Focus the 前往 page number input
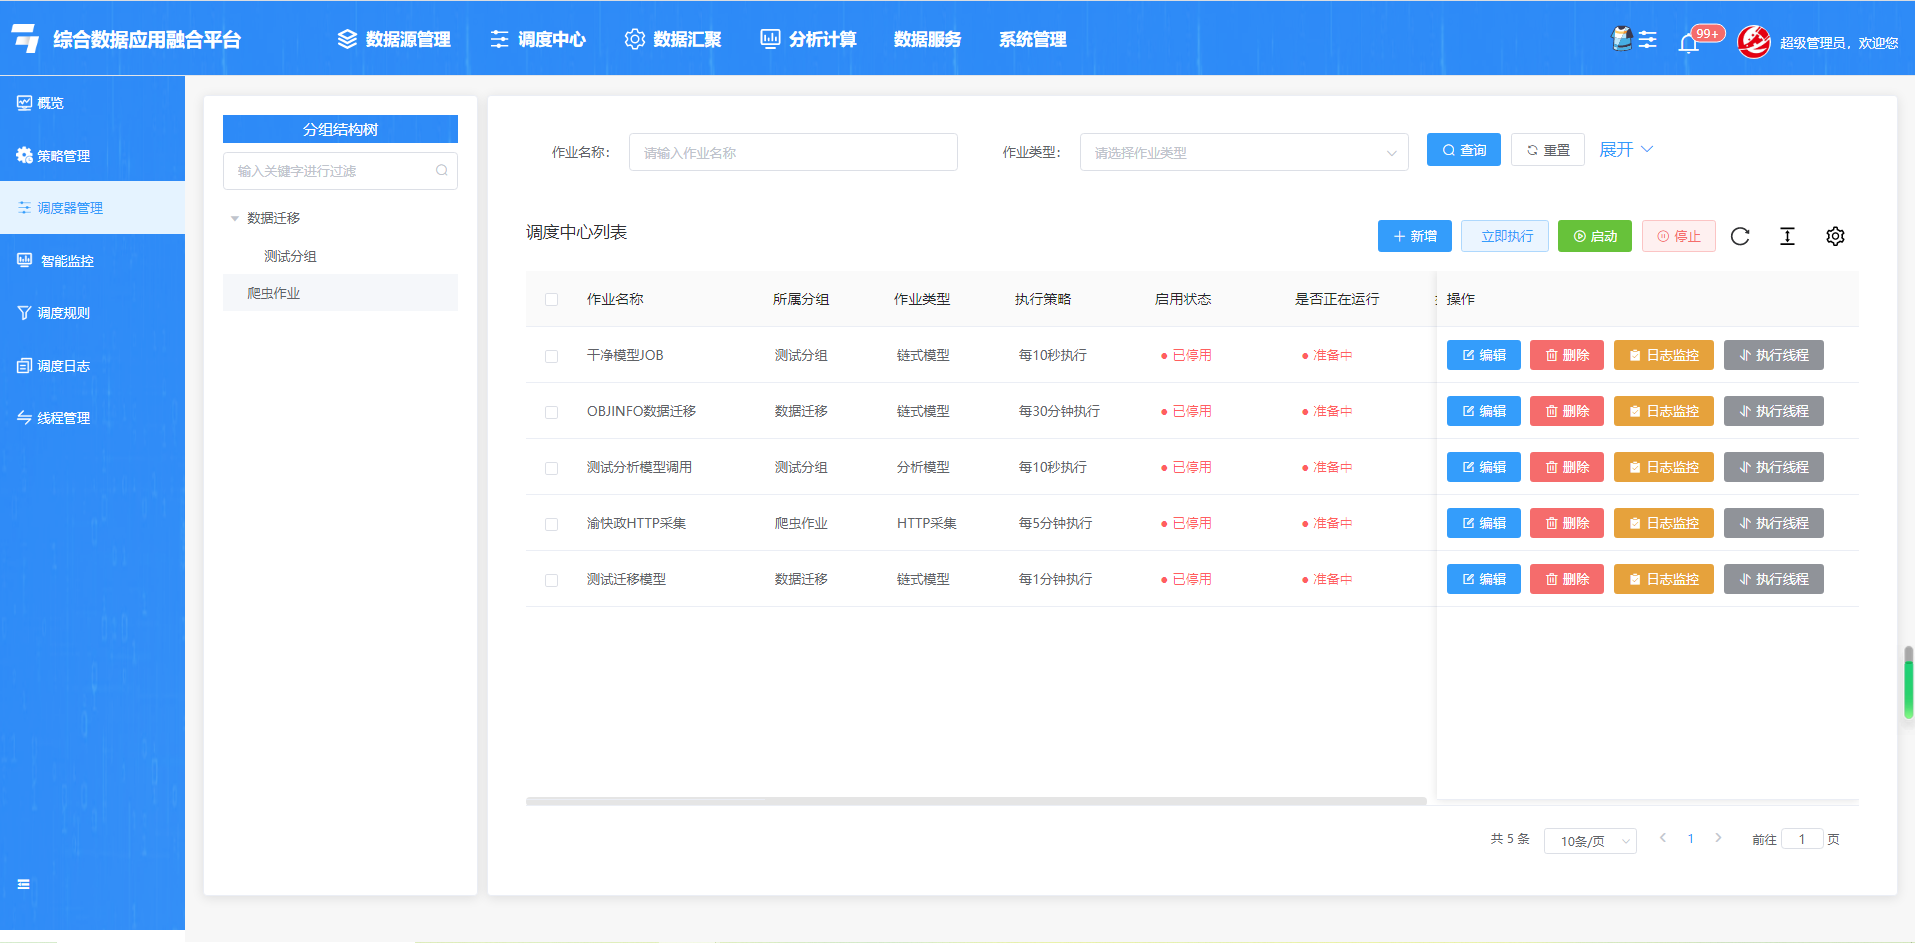 (1802, 839)
